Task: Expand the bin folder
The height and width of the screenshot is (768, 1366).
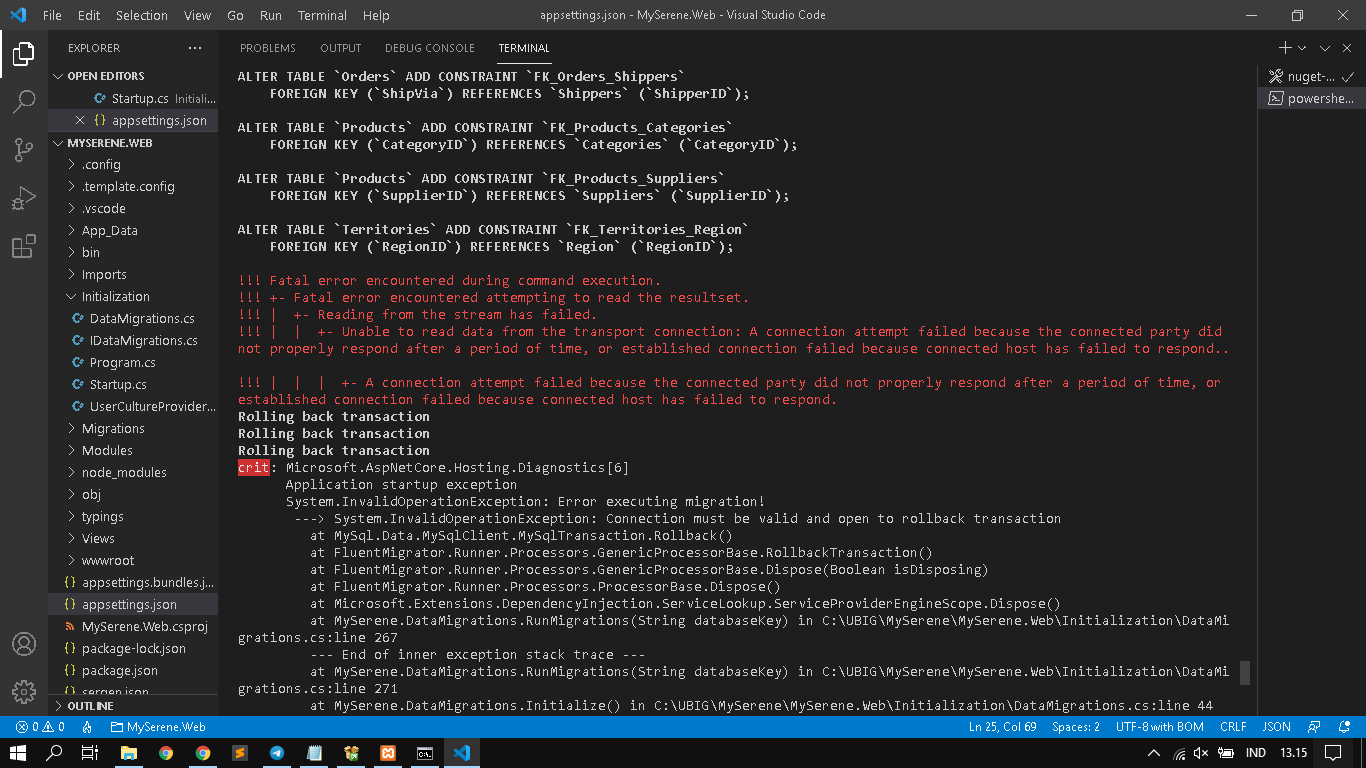Action: [133, 252]
